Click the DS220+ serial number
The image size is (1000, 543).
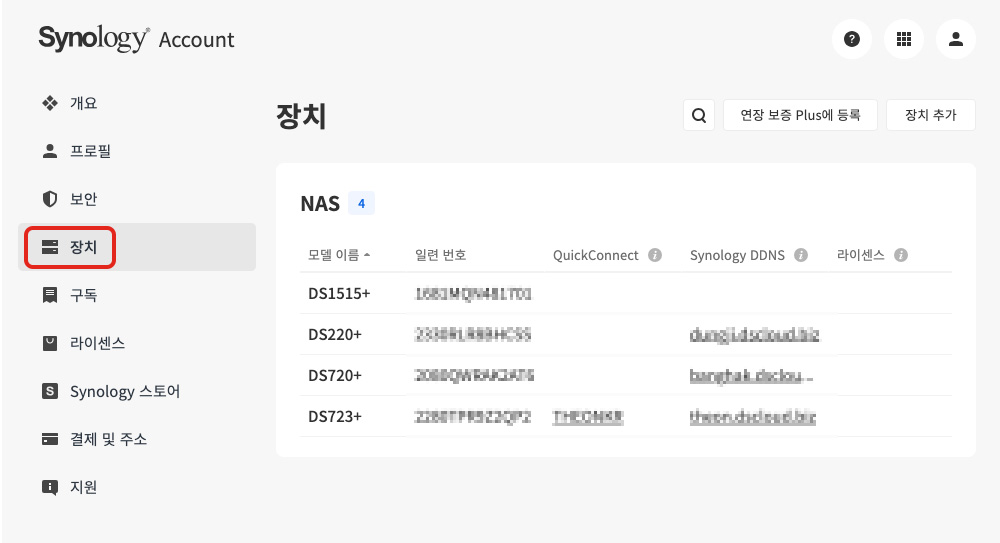tap(473, 334)
